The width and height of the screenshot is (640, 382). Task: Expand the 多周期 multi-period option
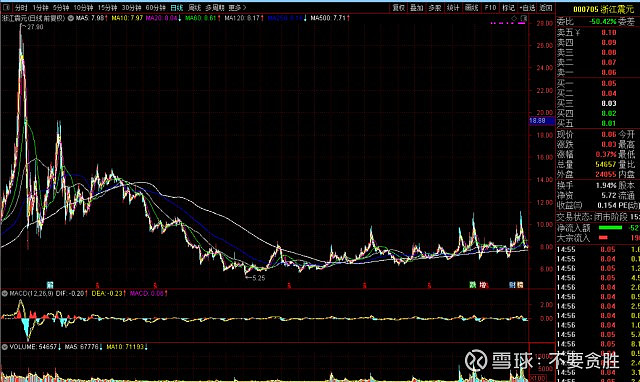pyautogui.click(x=215, y=8)
